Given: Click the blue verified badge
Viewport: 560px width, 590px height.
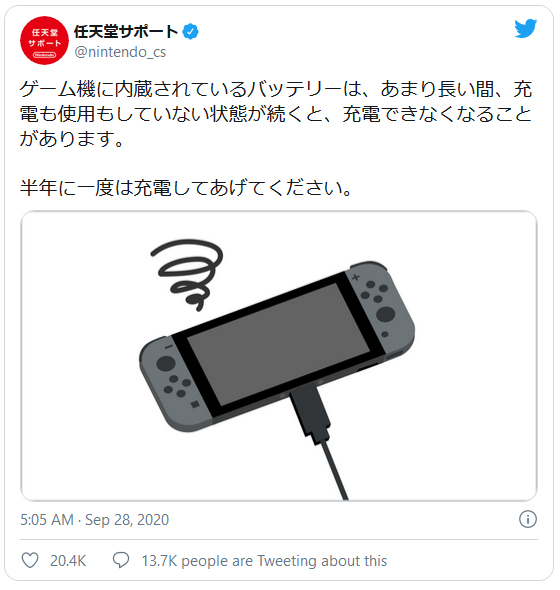Looking at the screenshot, I should (x=190, y=32).
